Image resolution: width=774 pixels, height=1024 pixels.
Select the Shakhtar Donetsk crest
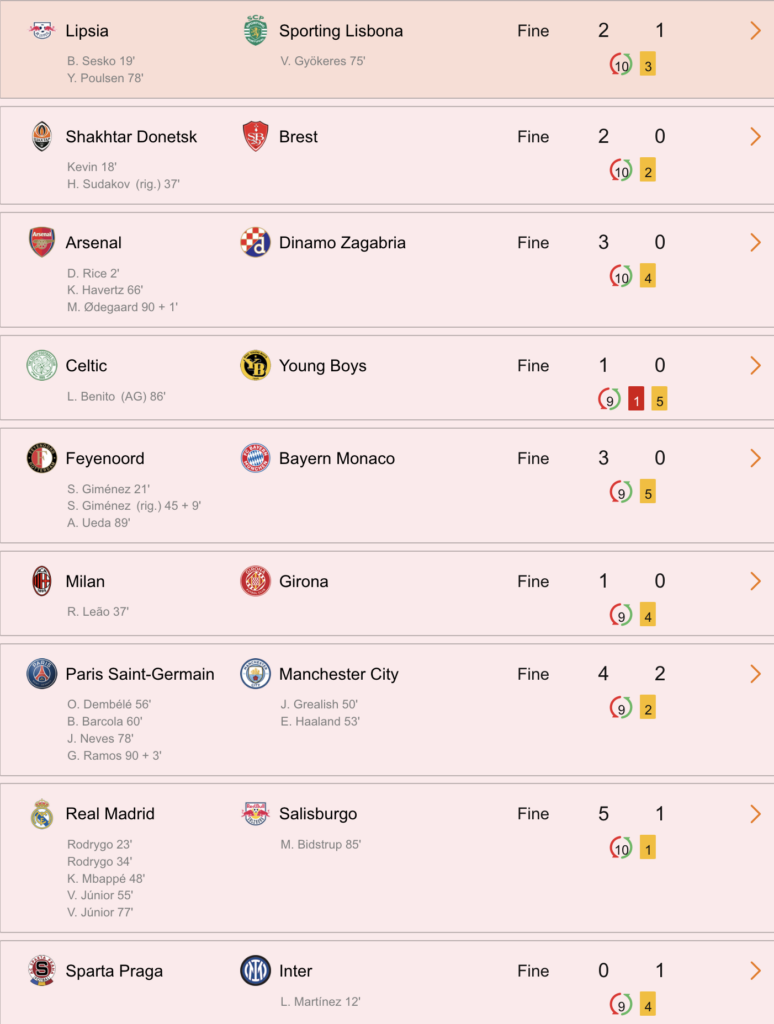[42, 136]
